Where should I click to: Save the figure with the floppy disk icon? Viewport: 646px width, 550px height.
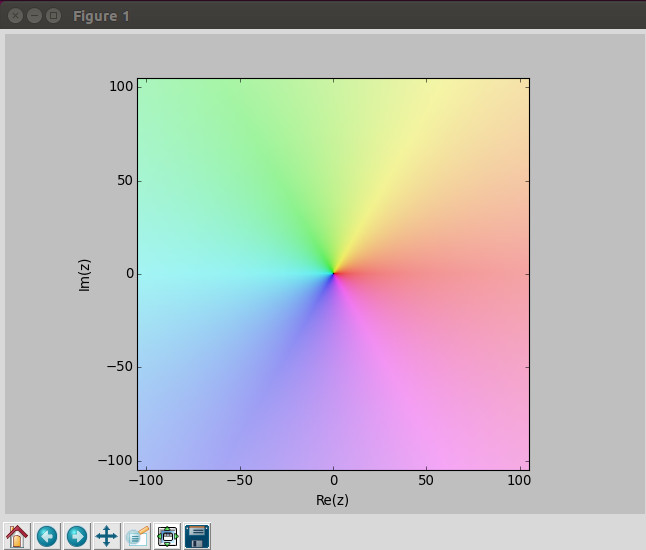(x=197, y=536)
